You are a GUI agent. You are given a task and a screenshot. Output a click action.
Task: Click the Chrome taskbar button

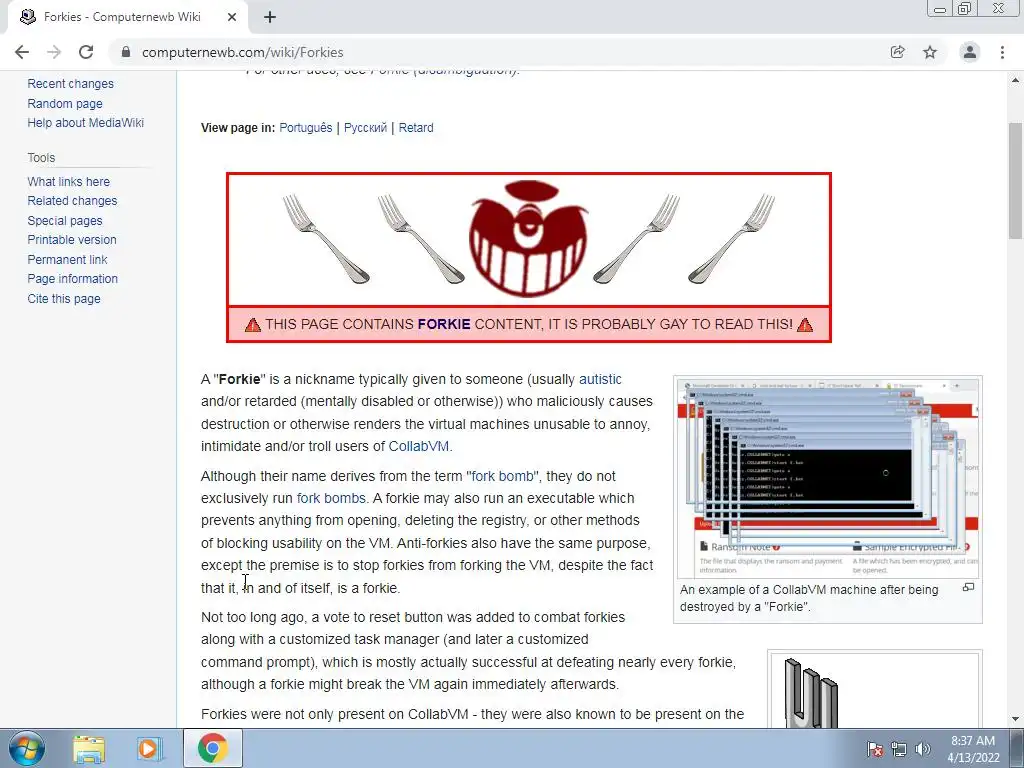coord(212,748)
